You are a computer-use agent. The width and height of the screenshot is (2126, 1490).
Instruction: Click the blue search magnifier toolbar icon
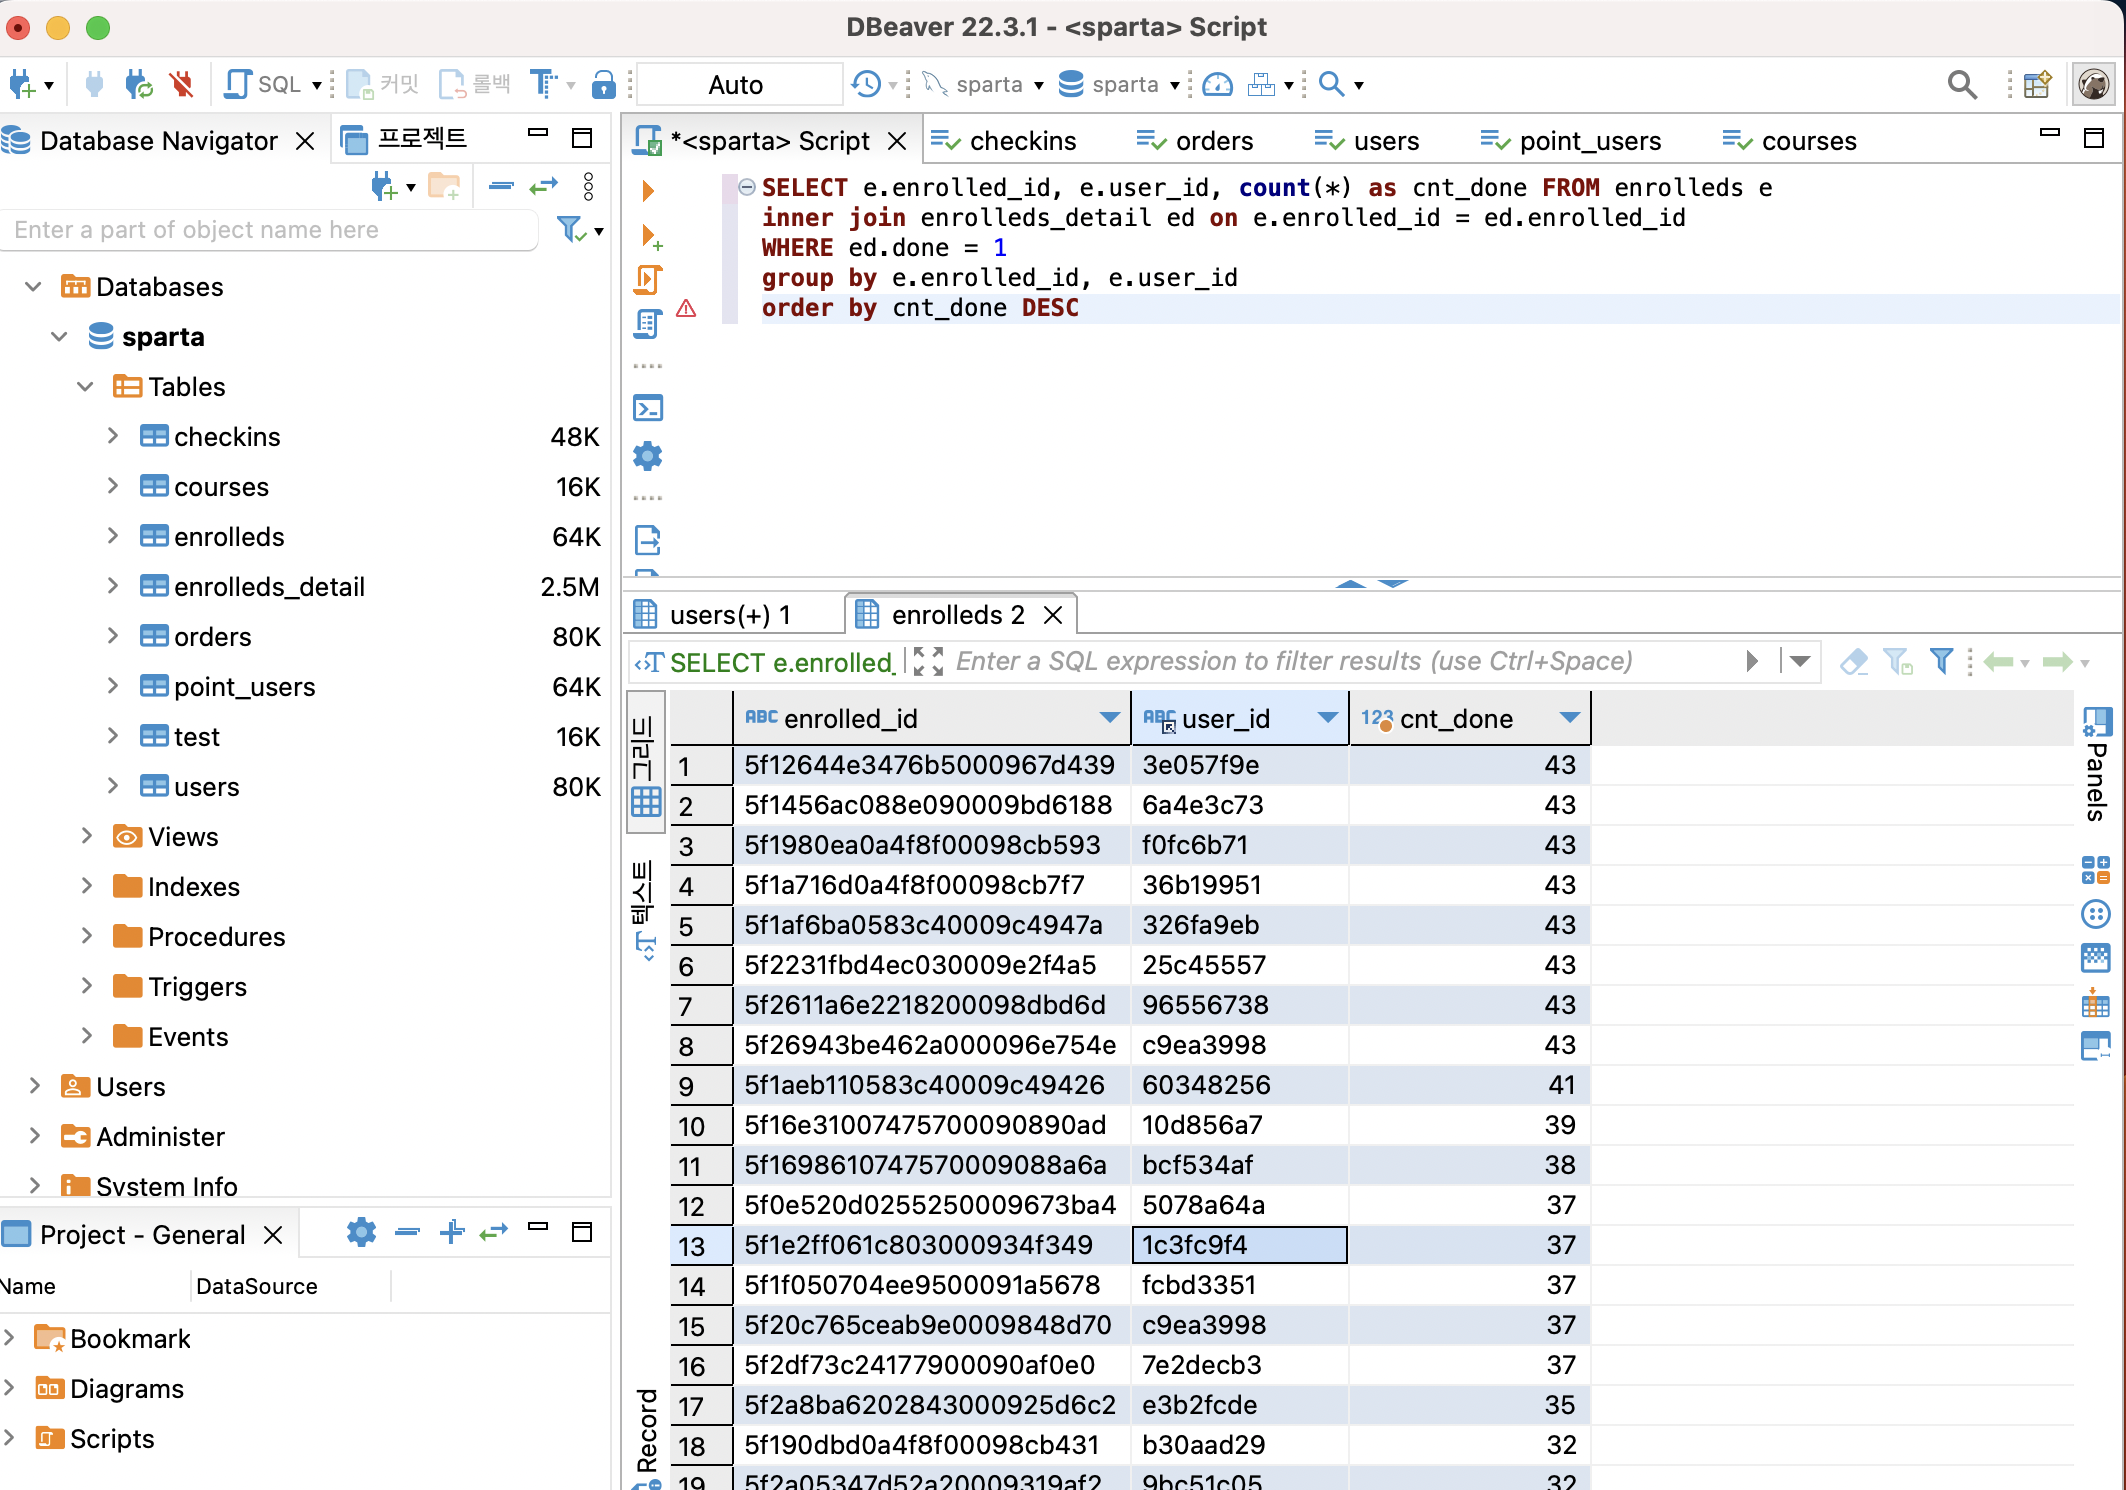pos(1331,85)
